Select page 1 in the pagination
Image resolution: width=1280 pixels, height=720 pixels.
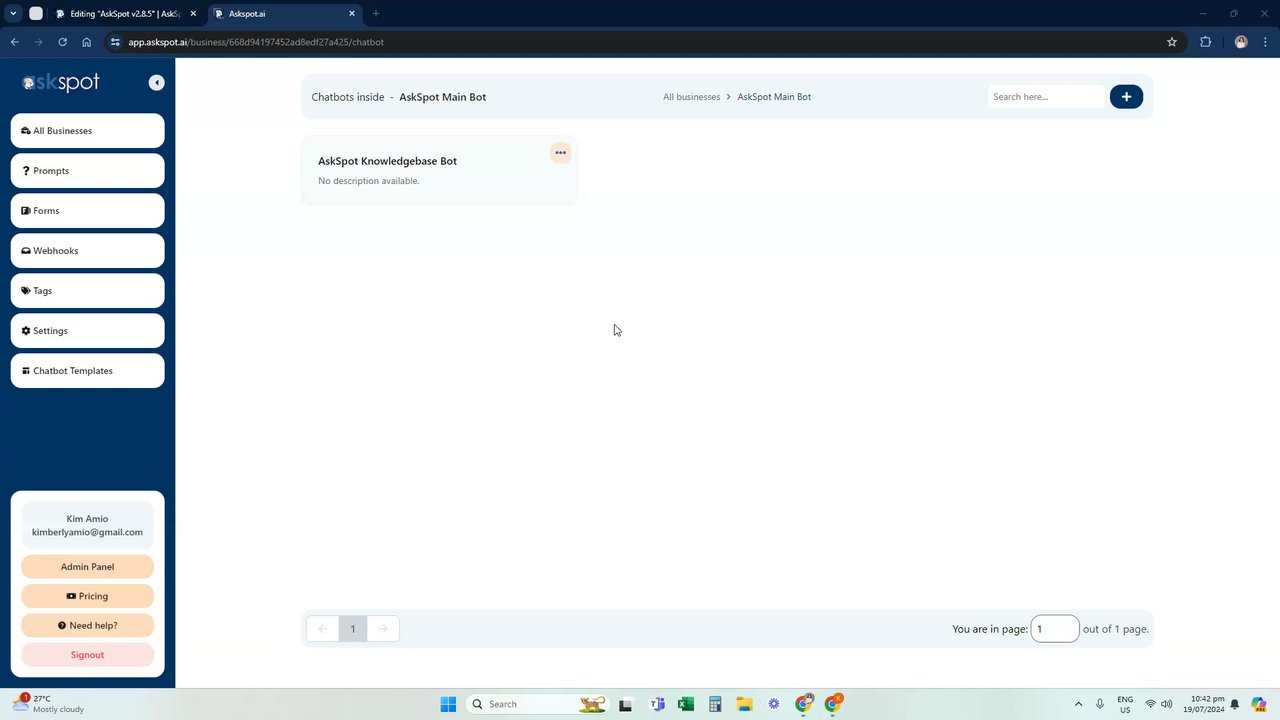(352, 629)
